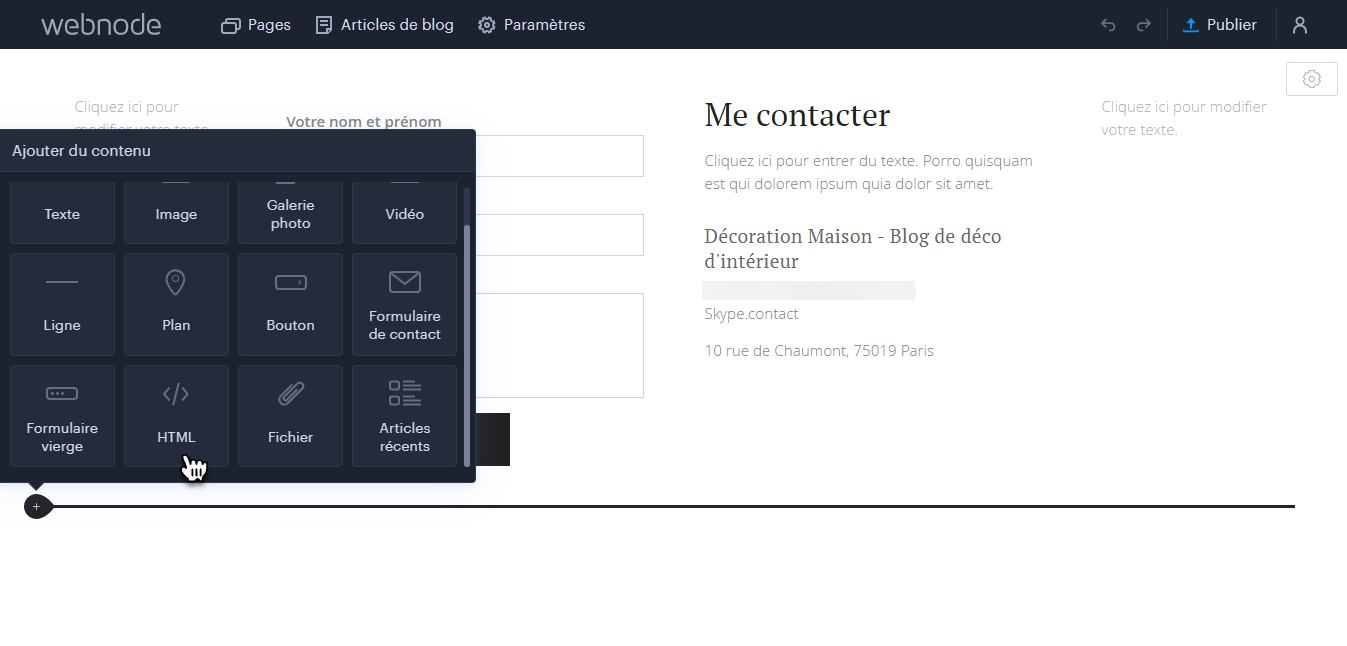The image size is (1347, 646).
Task: Open the Paramètres menu
Action: (531, 25)
